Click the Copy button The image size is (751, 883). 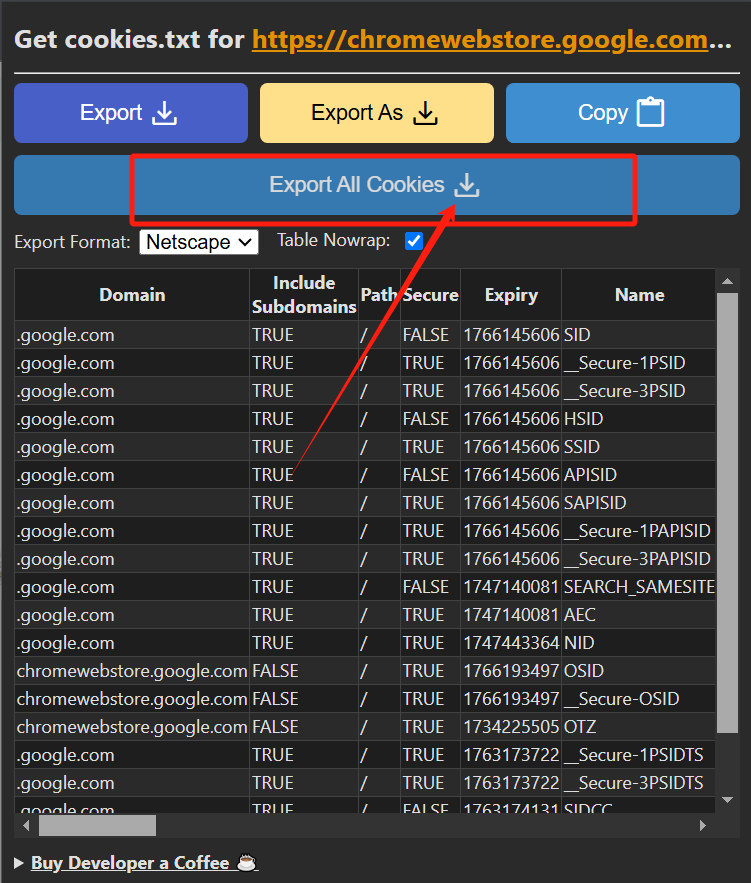pos(623,113)
